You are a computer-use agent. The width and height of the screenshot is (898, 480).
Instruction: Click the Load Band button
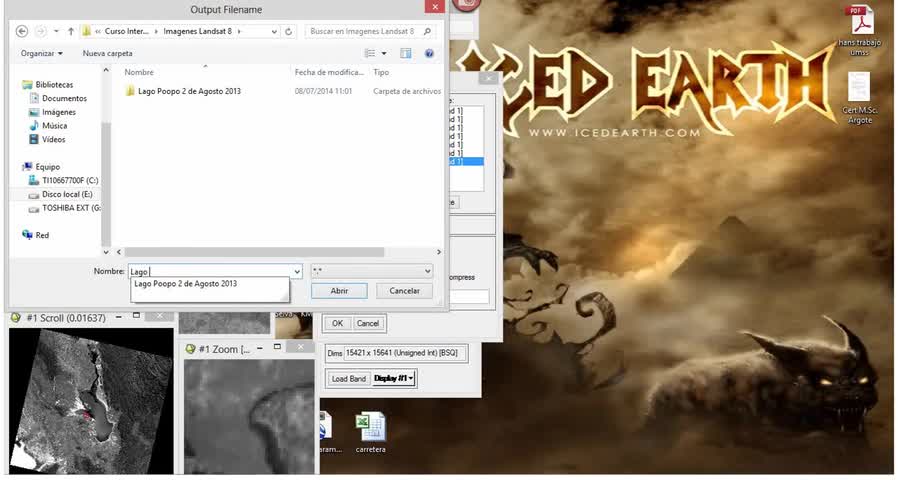[x=348, y=379]
